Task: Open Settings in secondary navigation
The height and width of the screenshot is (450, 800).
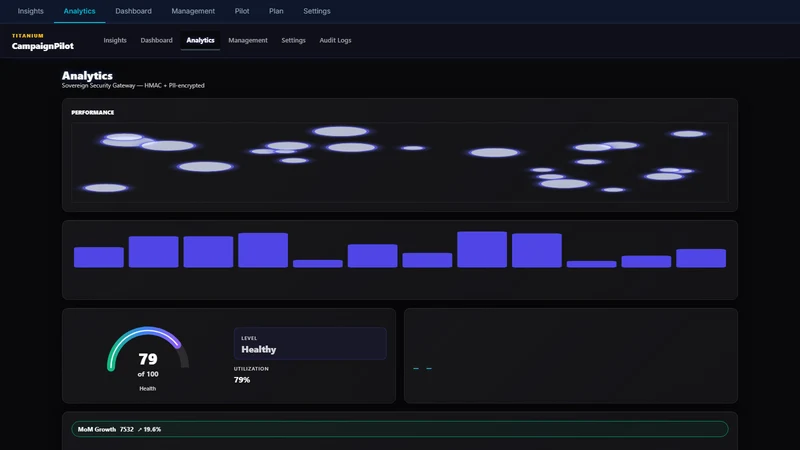Action: click(293, 40)
